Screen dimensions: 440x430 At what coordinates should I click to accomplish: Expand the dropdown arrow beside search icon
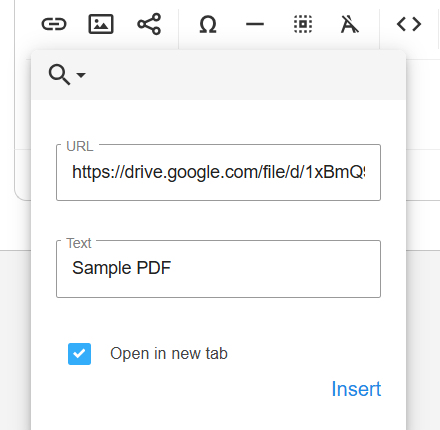pos(81,75)
